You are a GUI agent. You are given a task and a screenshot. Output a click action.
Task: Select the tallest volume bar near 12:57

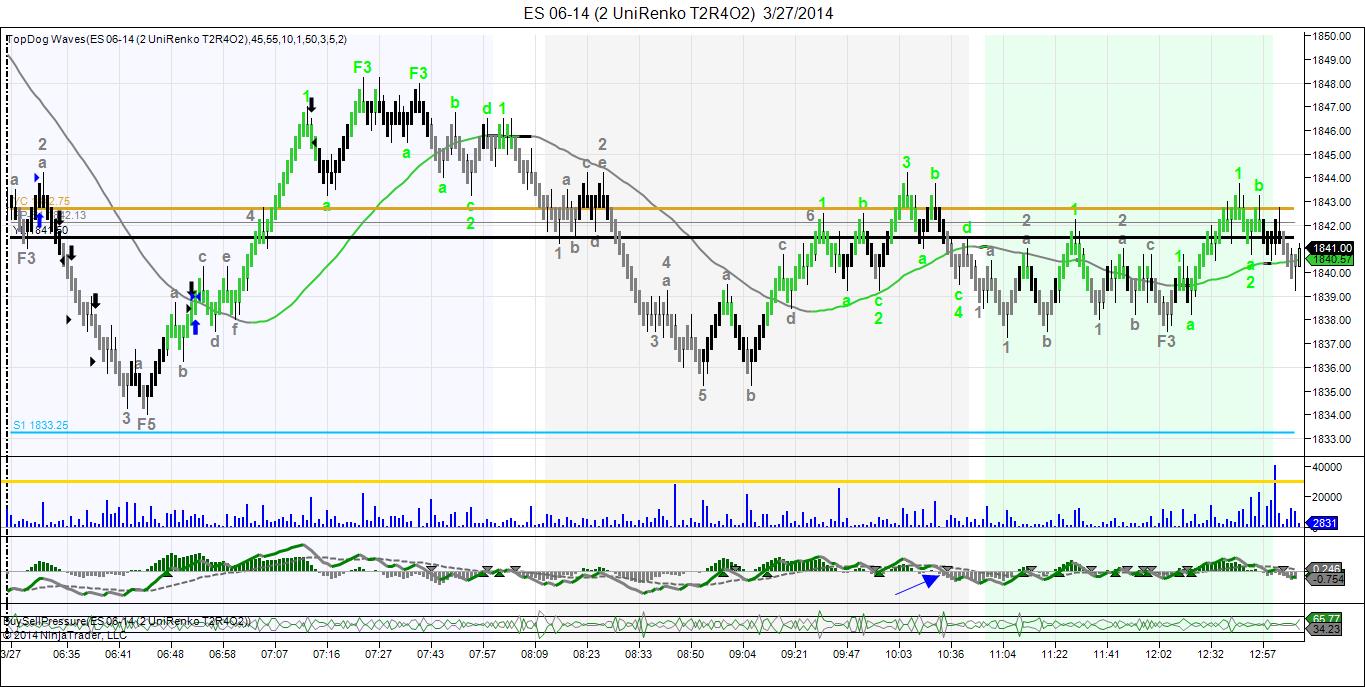[x=1275, y=496]
